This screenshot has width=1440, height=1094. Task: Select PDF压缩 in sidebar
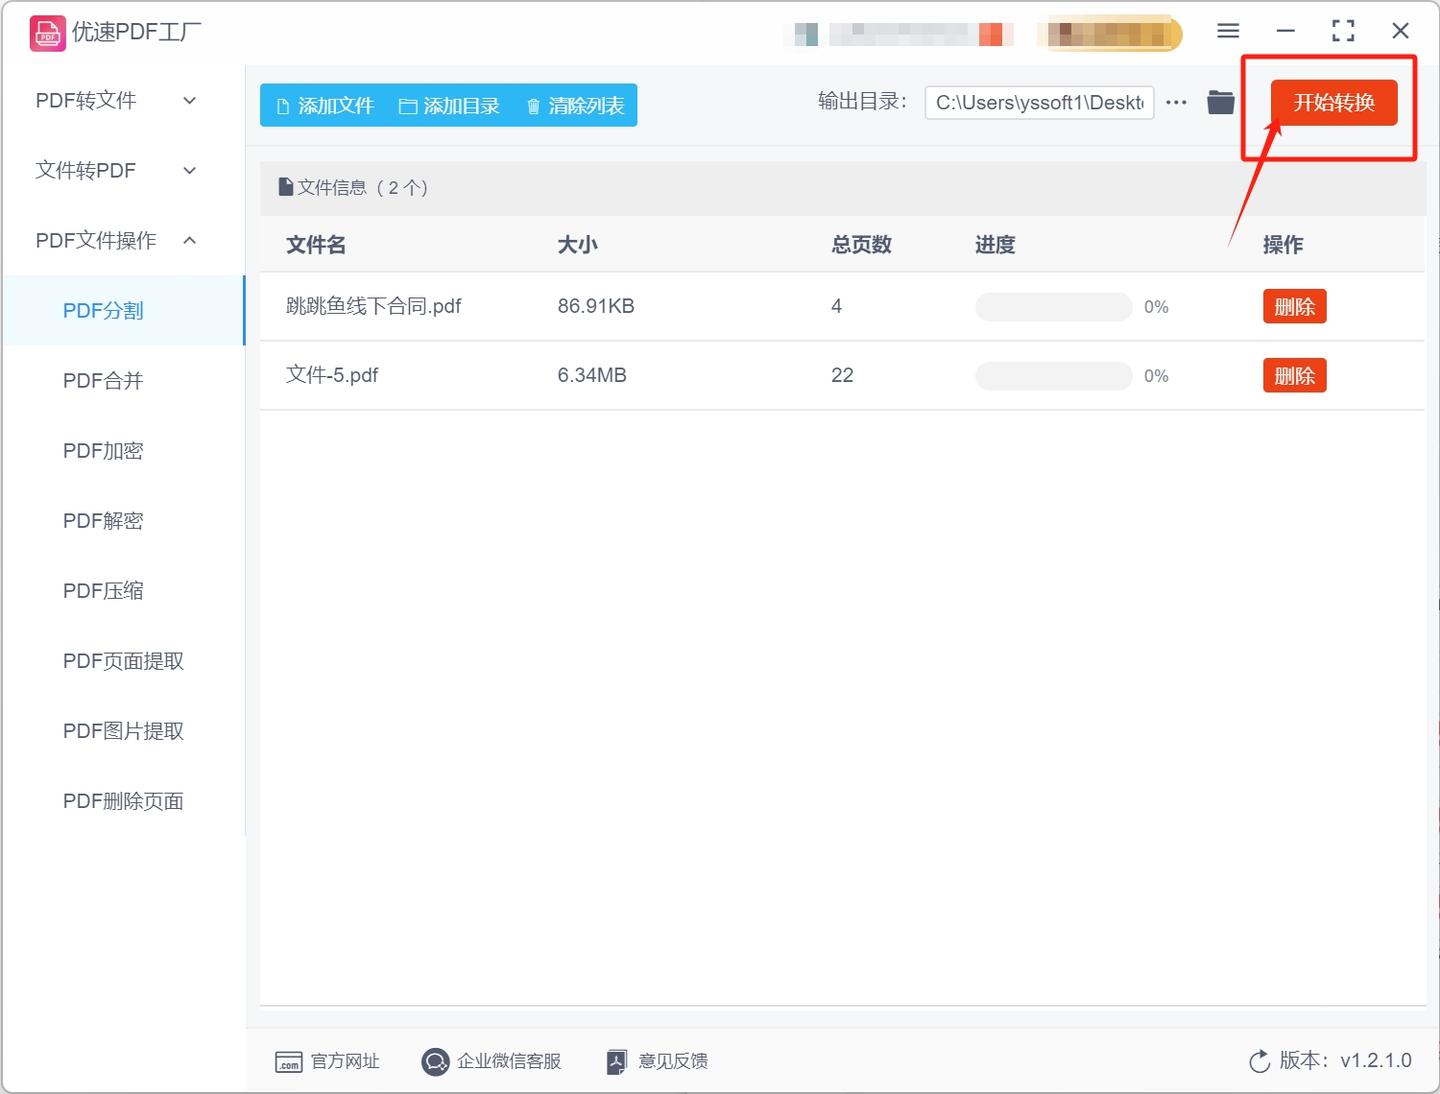[124, 591]
